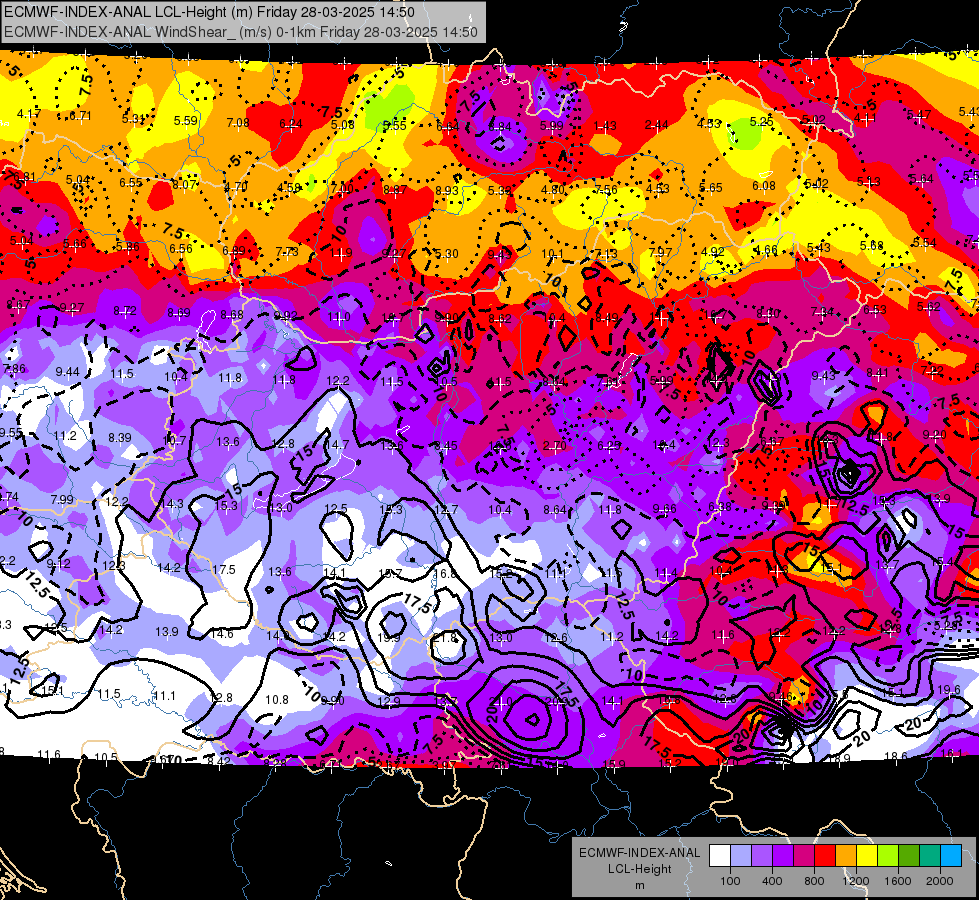The image size is (979, 900).
Task: Click the grid point value '7.73'
Action: (287, 251)
